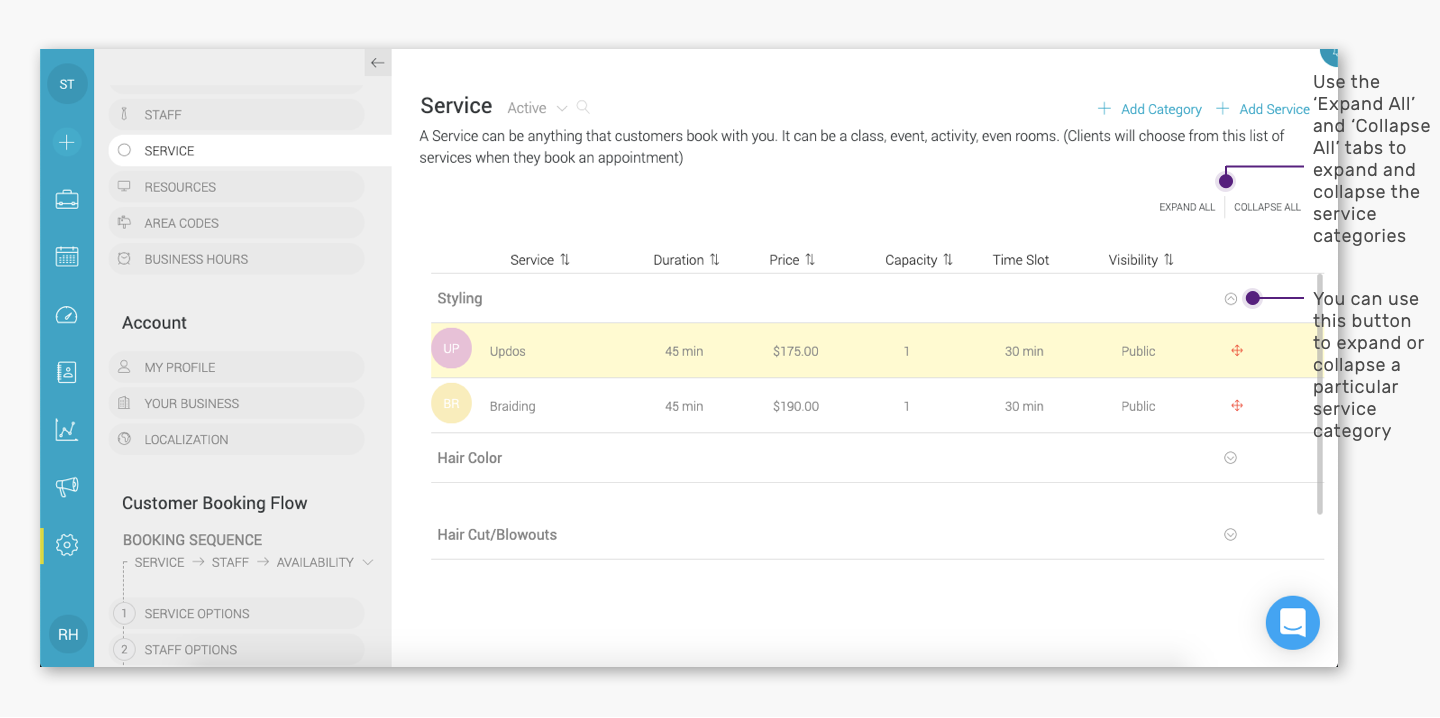The height and width of the screenshot is (718, 1440).
Task: Click the ST avatar in the left rail
Action: (67, 84)
